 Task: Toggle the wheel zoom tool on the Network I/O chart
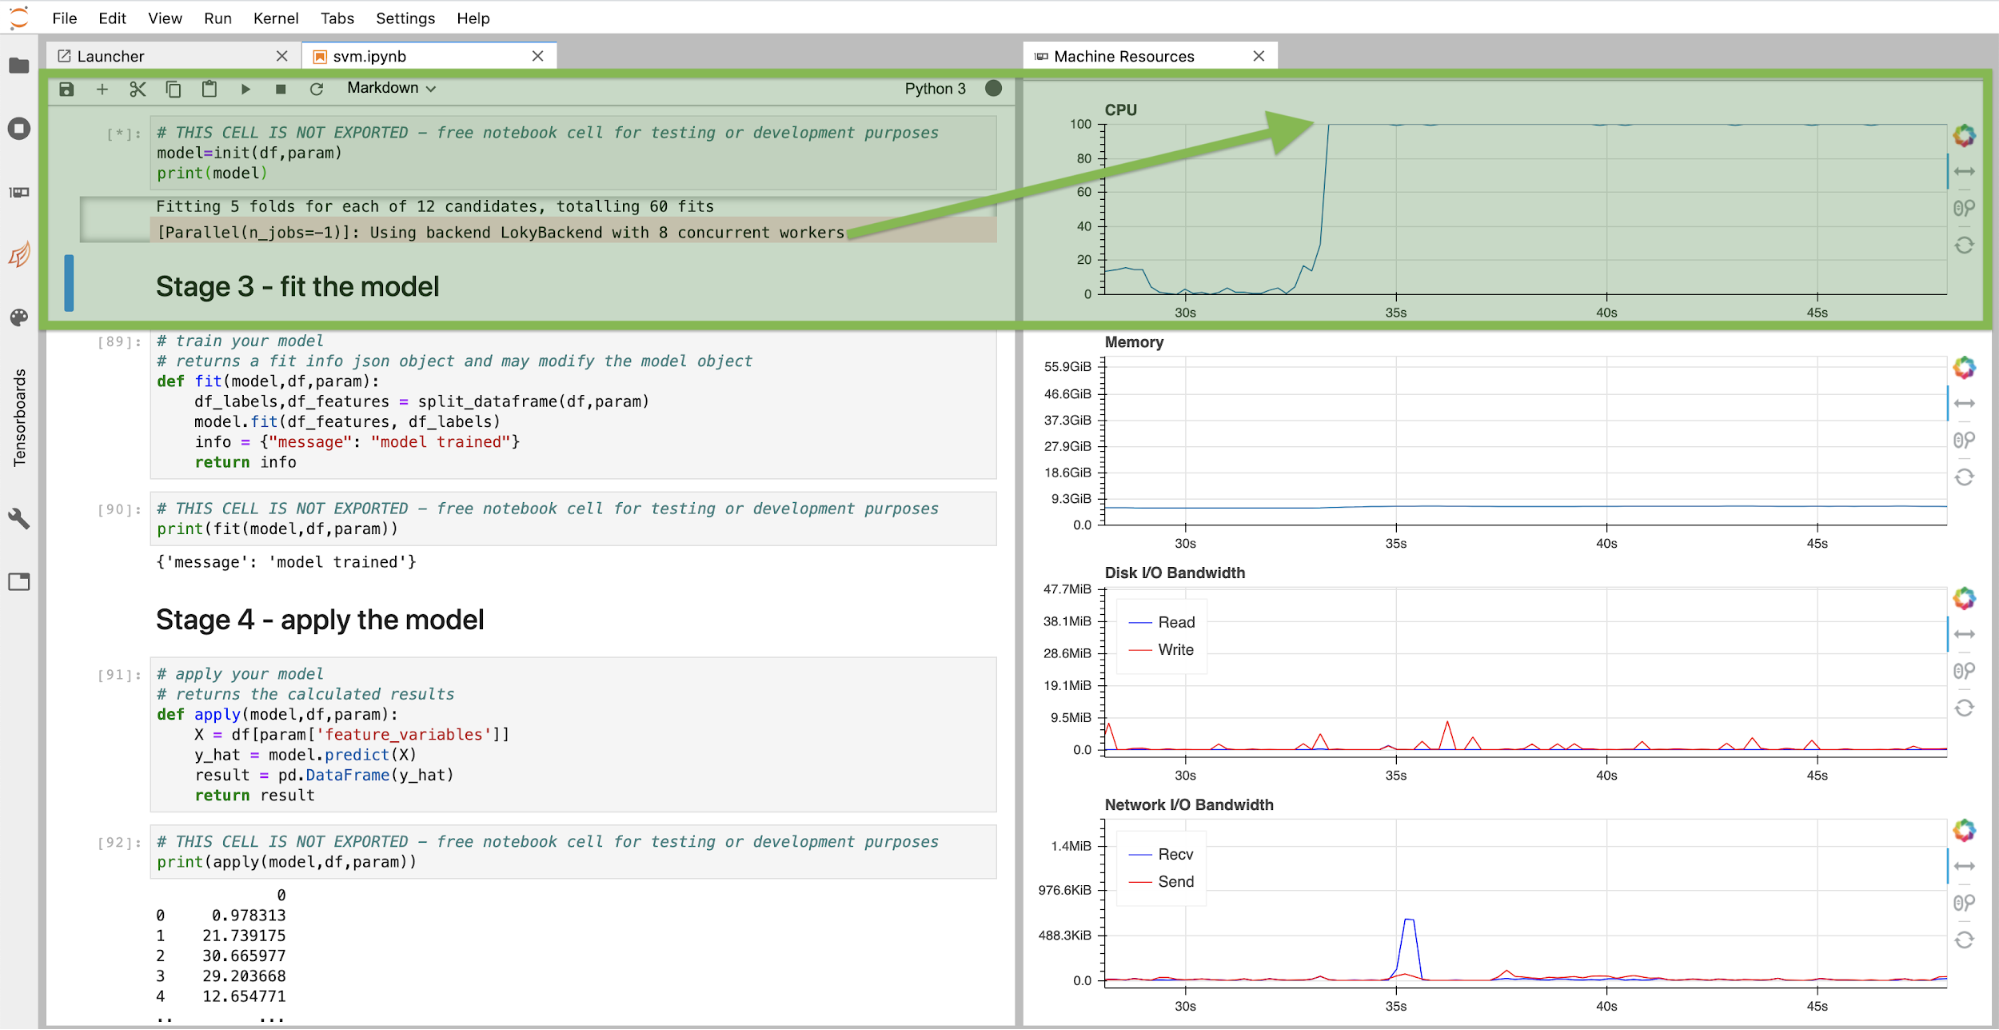[1964, 903]
